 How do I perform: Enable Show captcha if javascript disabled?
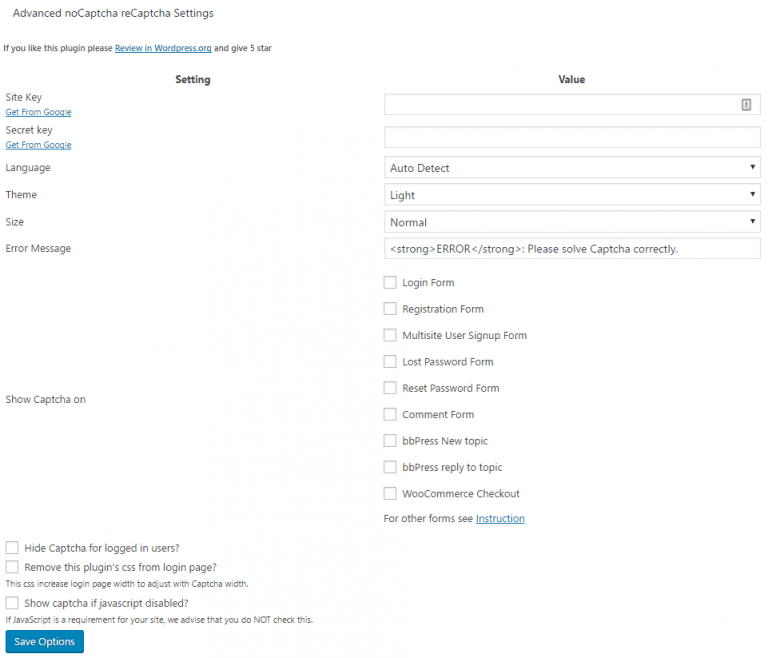[12, 603]
